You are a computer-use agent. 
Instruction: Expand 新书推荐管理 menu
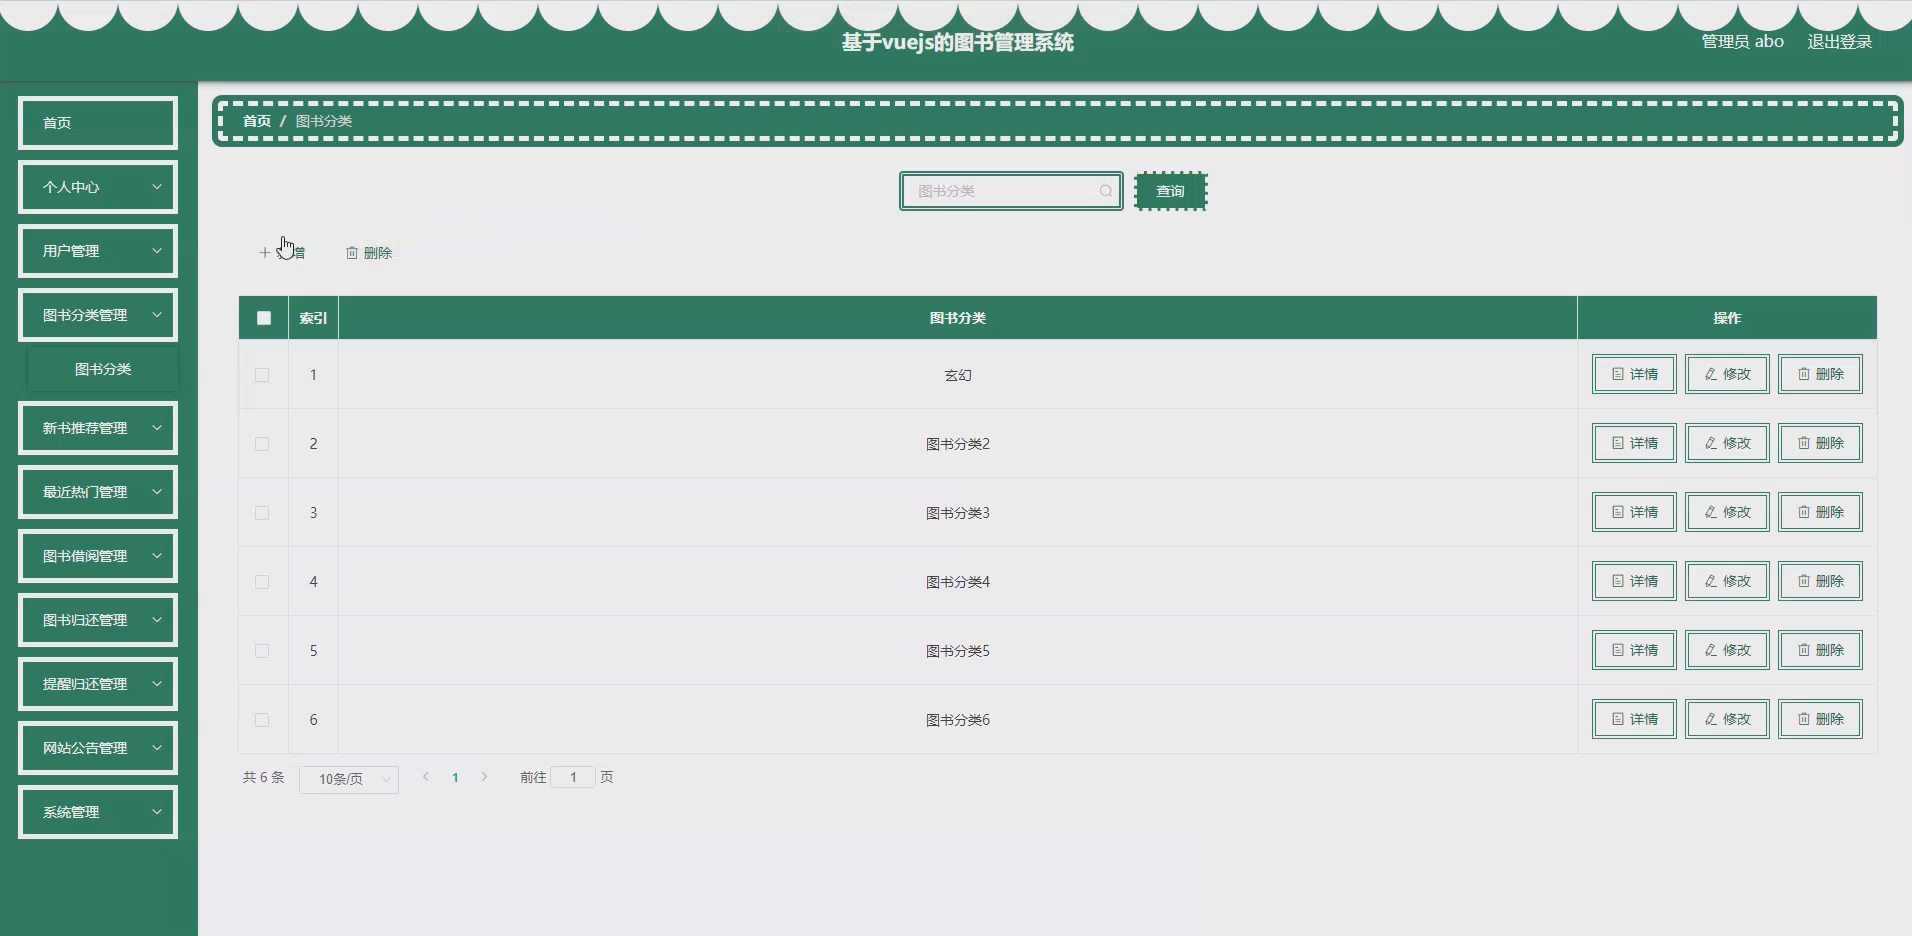click(98, 428)
